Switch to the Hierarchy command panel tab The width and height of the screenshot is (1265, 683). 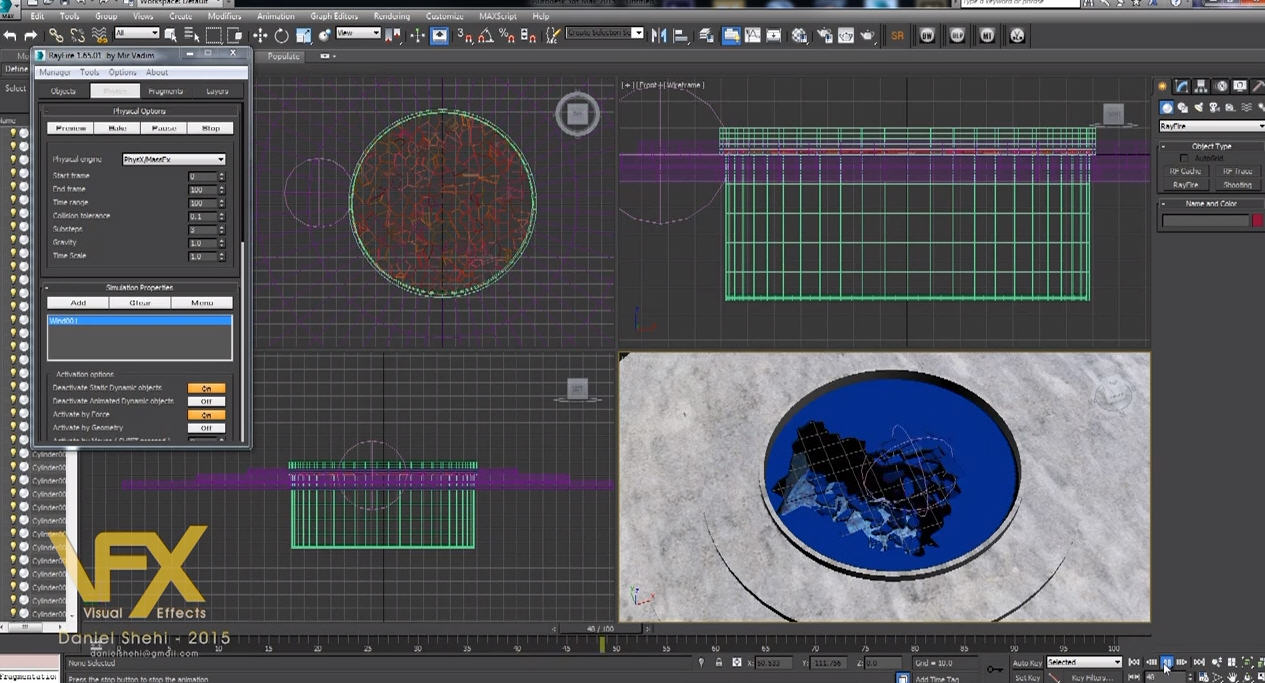point(1201,87)
